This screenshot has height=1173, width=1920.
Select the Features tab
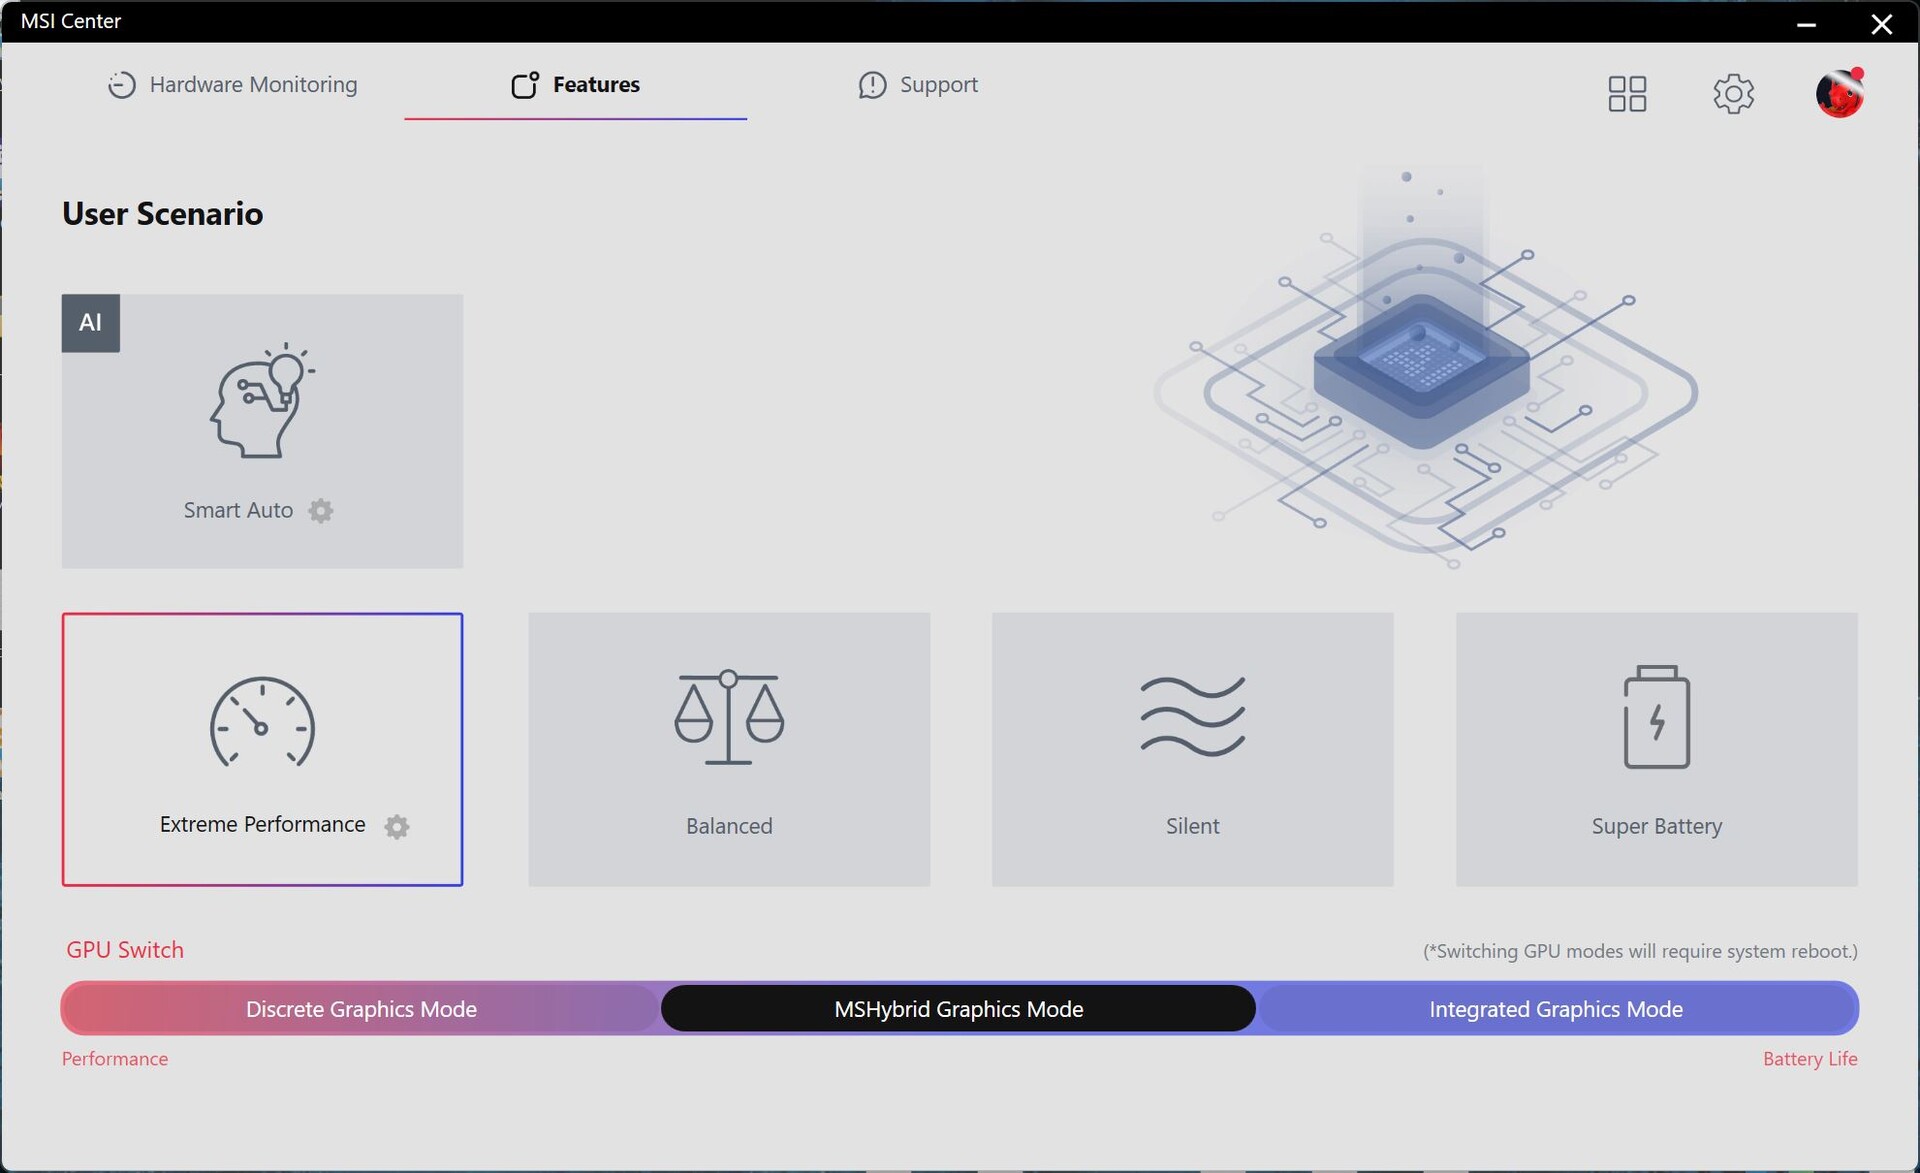(575, 85)
